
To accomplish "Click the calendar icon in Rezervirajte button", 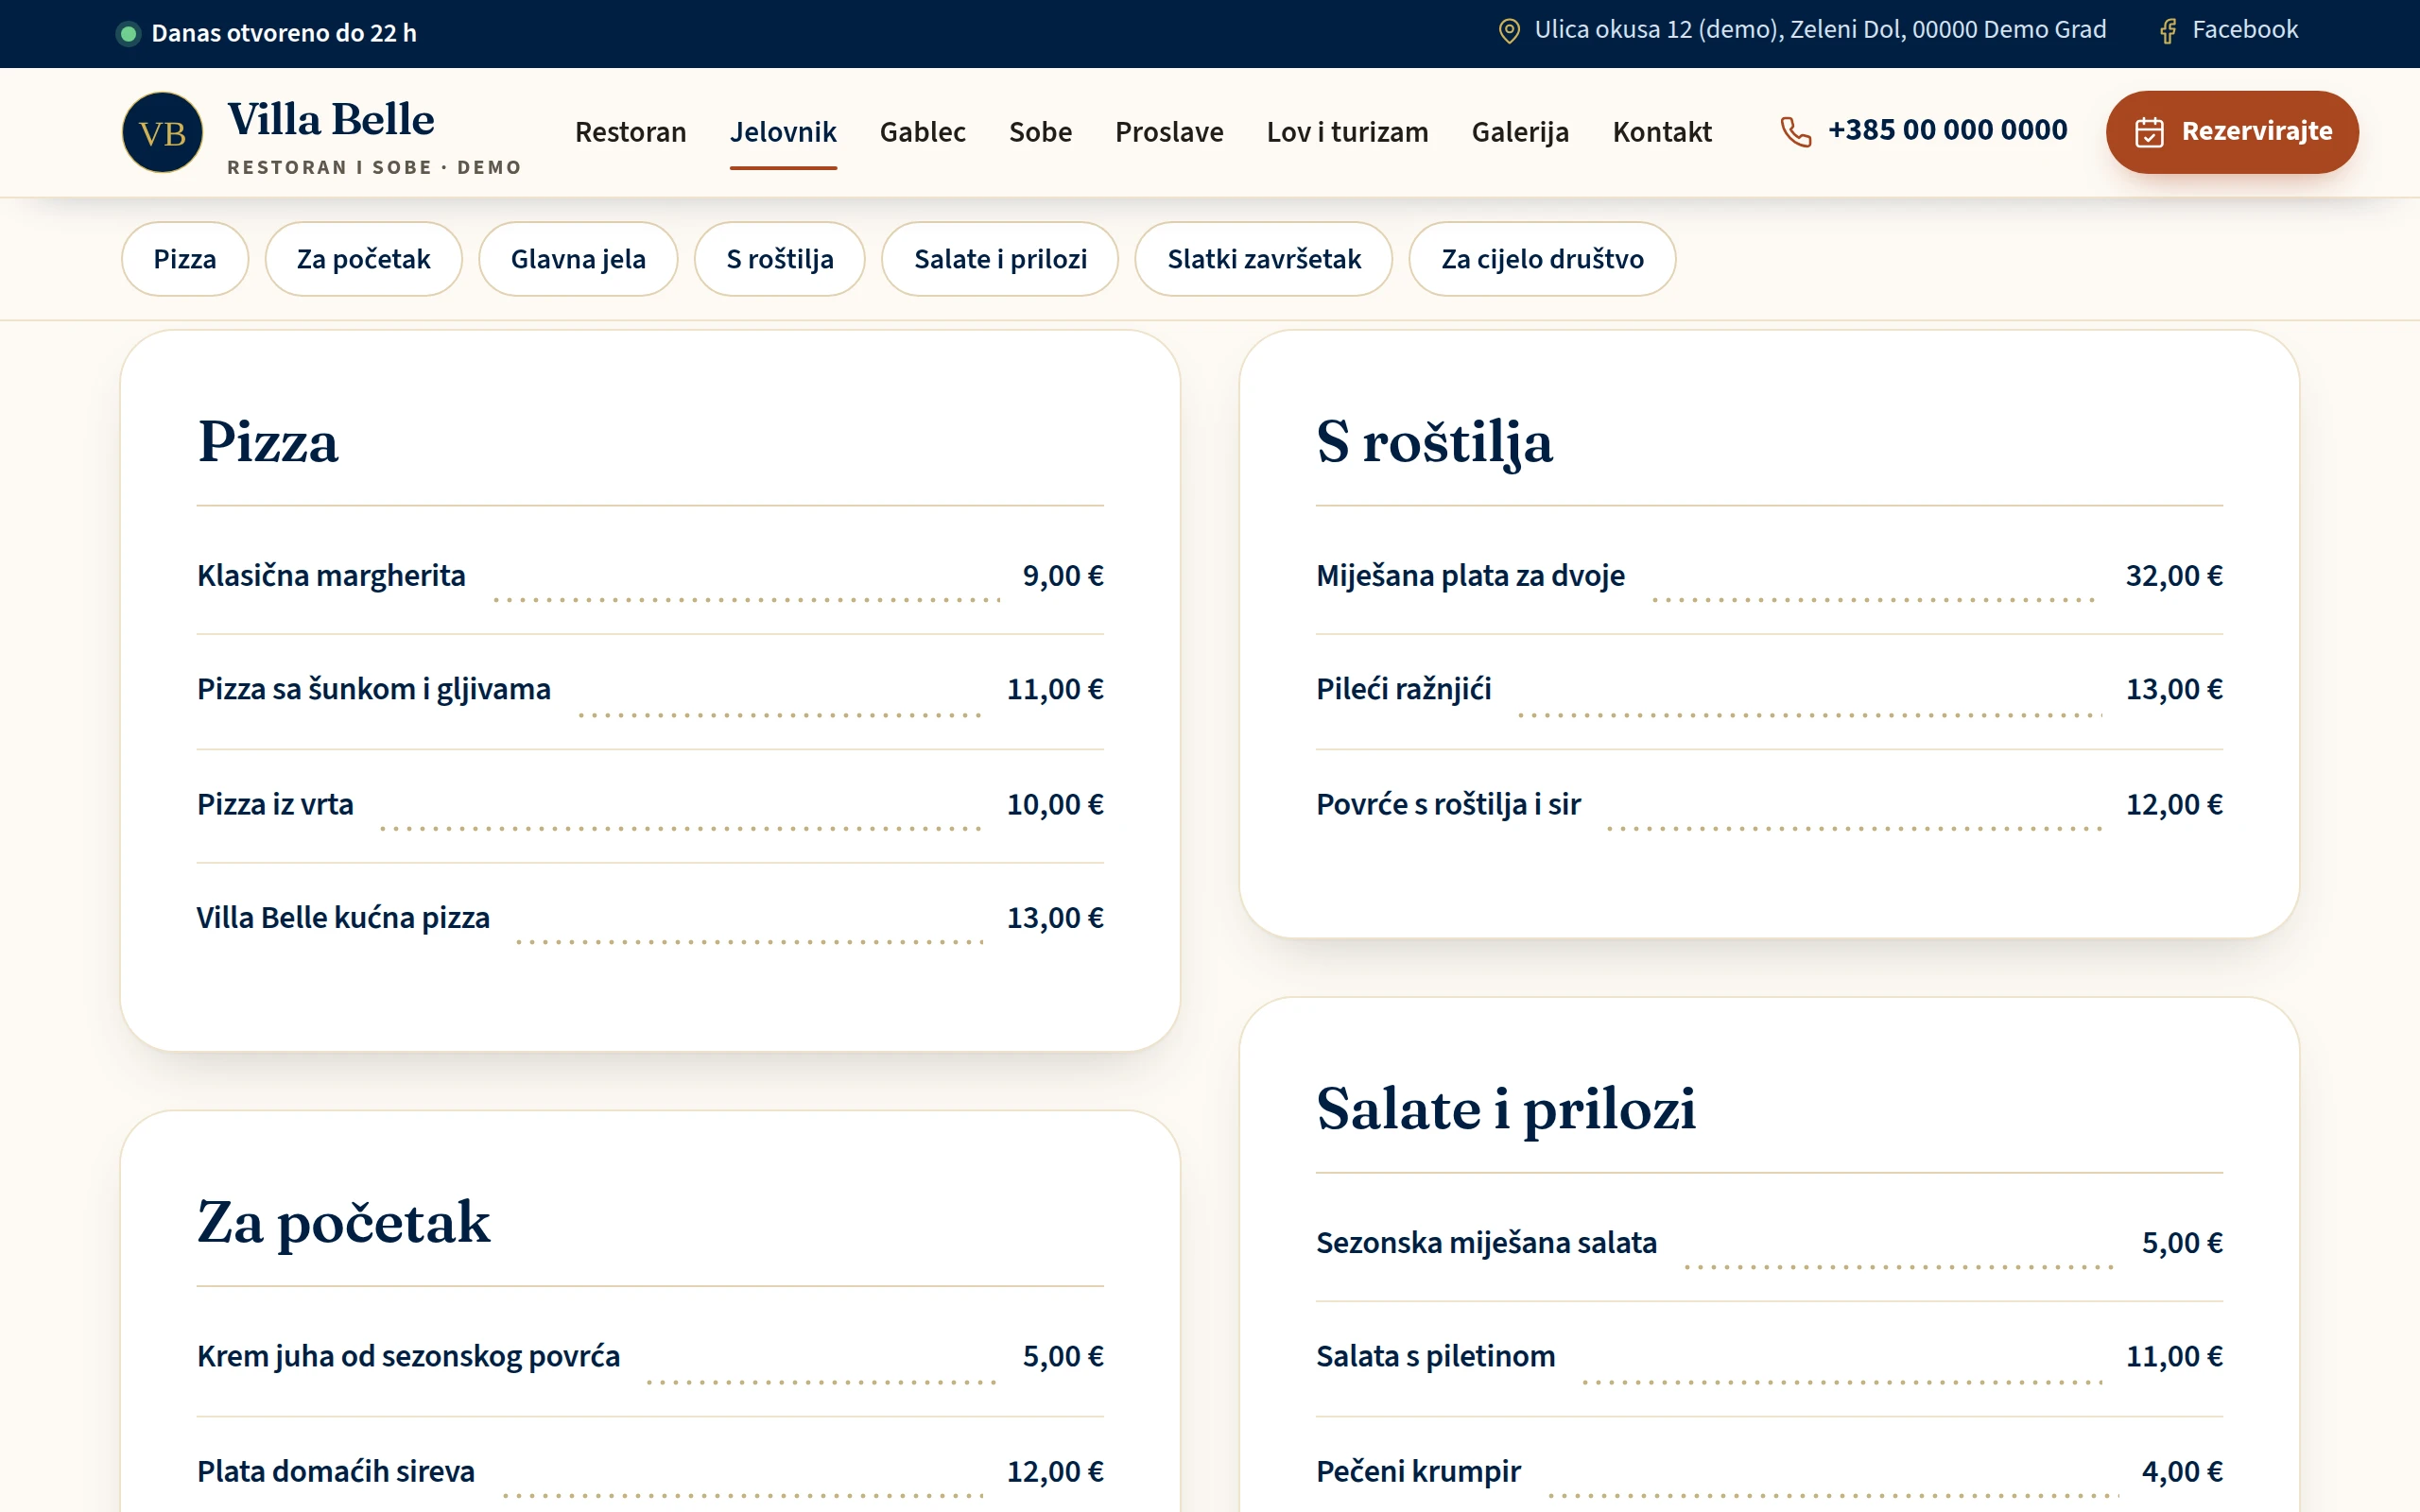I will pyautogui.click(x=2149, y=132).
